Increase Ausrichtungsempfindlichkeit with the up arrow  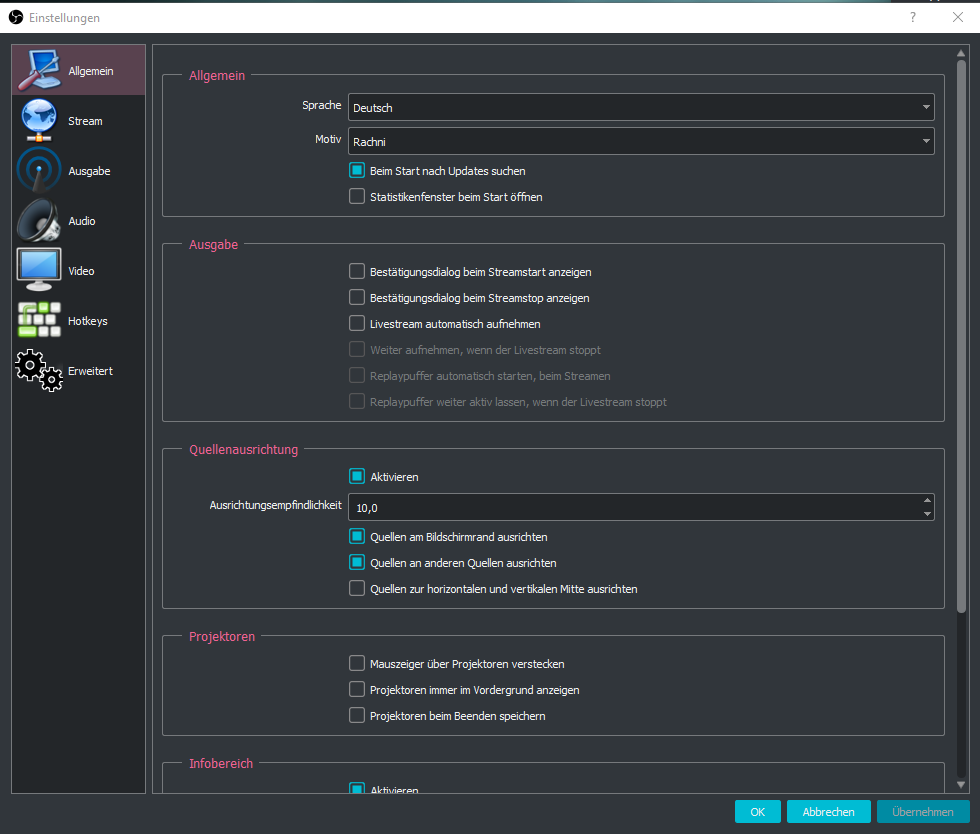[x=927, y=501]
